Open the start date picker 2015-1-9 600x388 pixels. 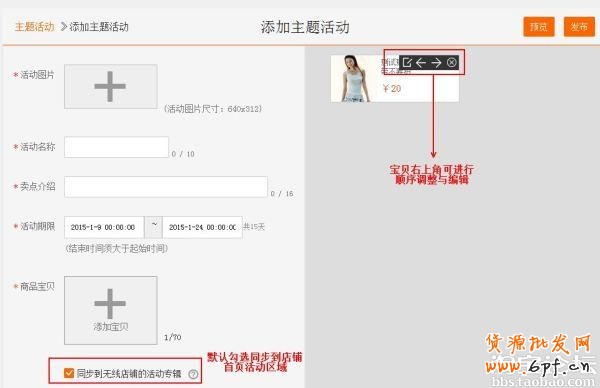[x=104, y=227]
